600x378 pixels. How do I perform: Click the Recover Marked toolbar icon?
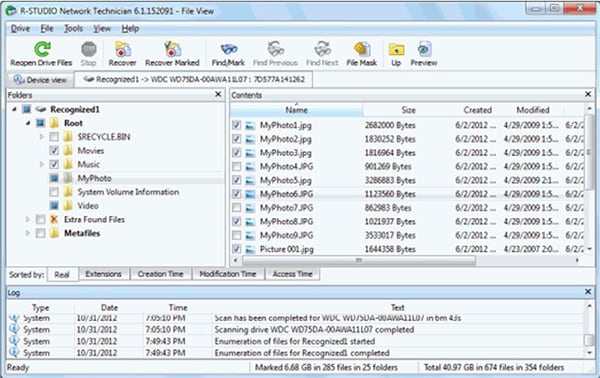pos(172,49)
